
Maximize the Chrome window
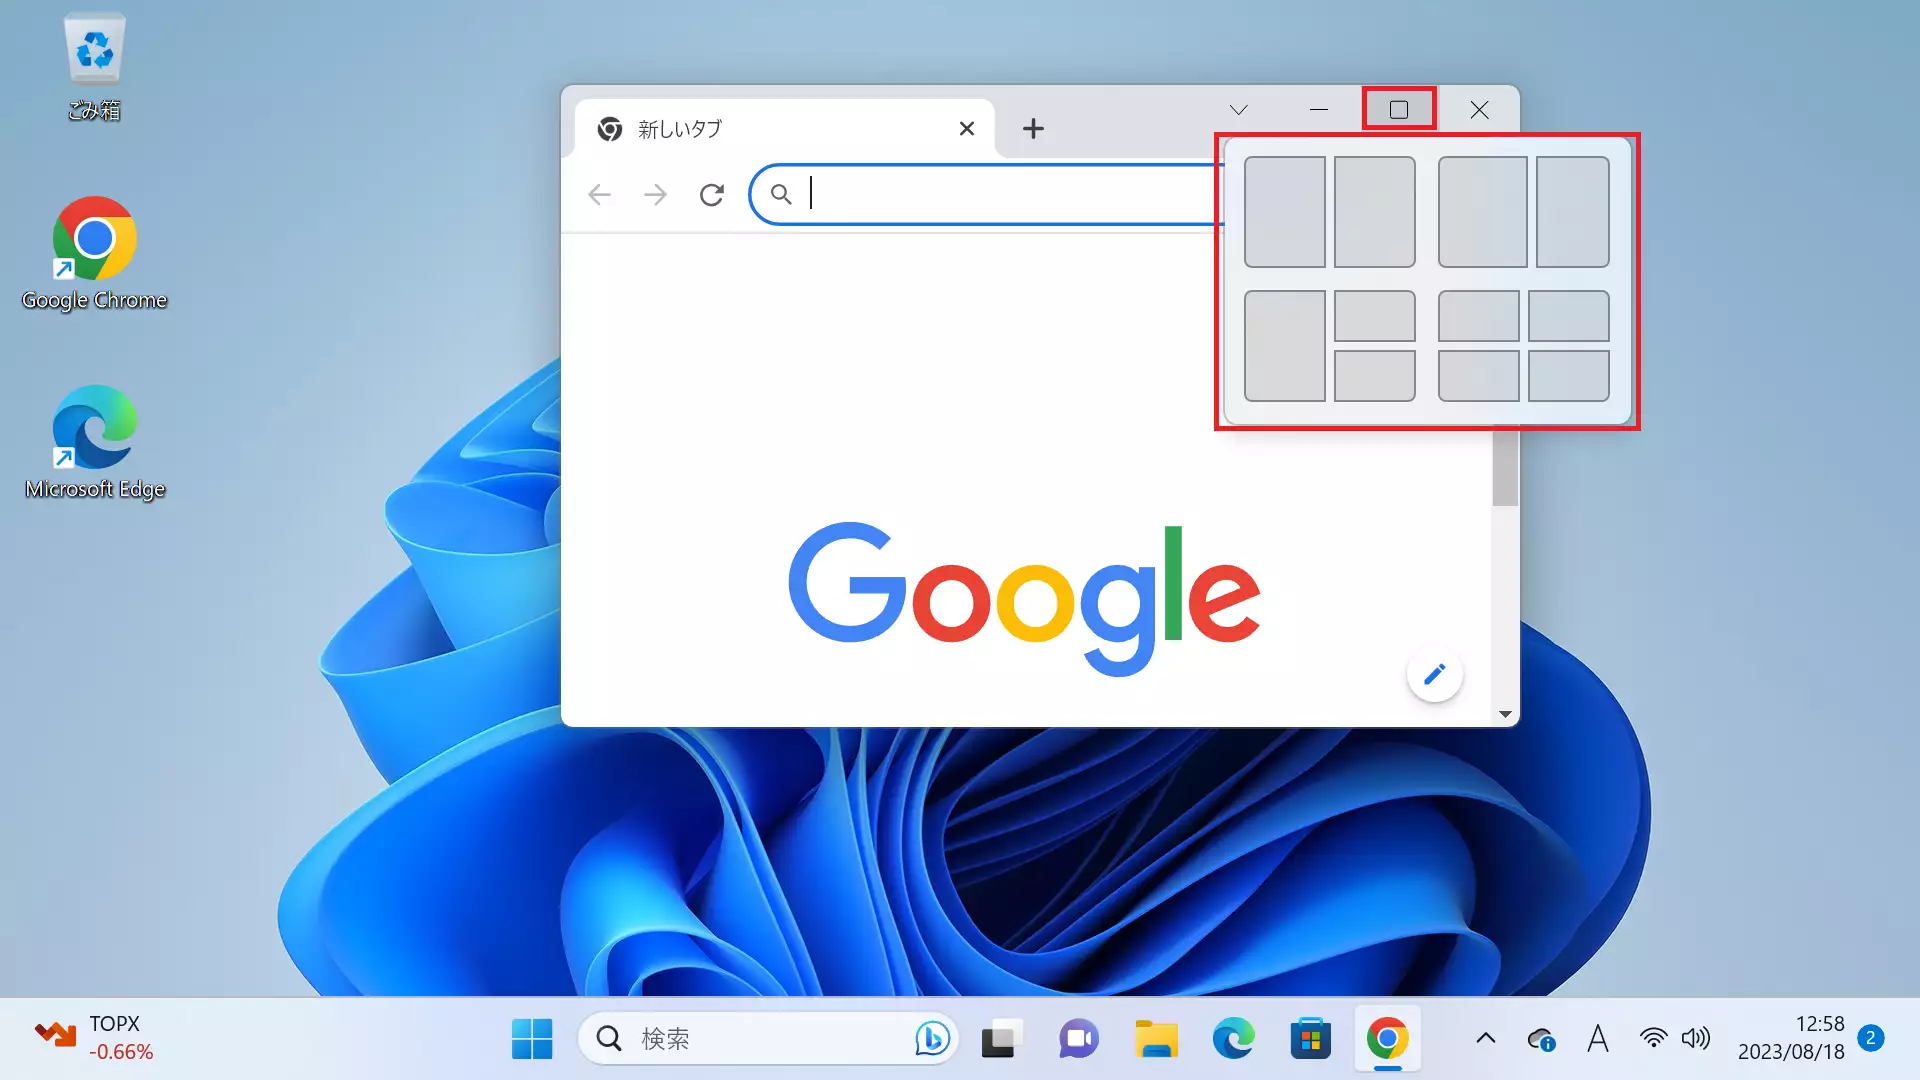1398,110
